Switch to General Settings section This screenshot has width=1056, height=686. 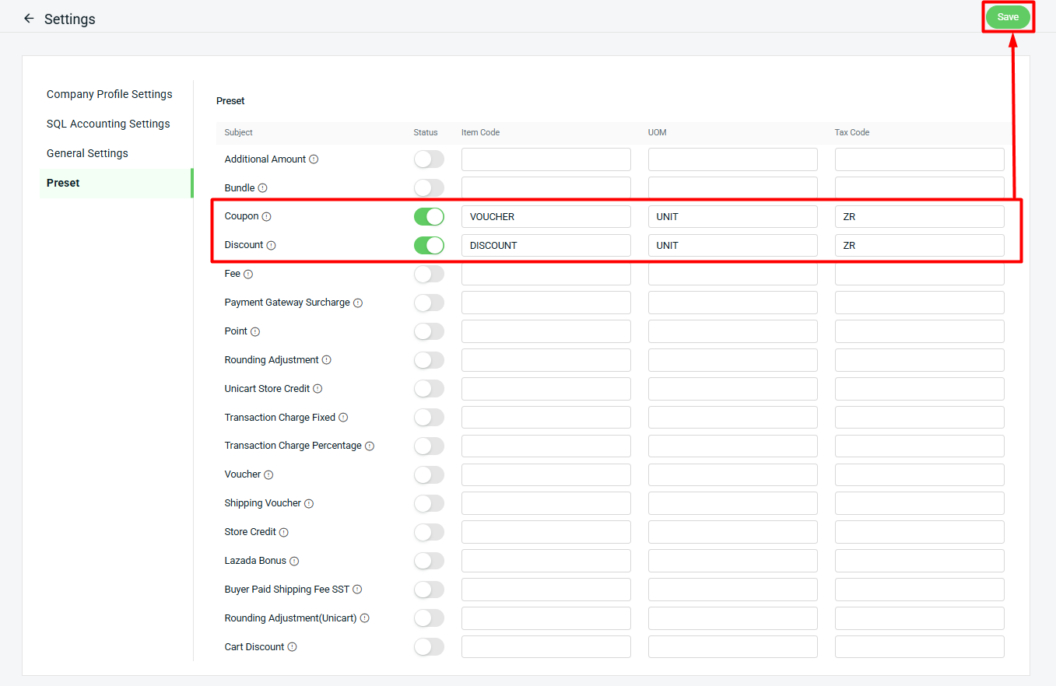coord(87,153)
